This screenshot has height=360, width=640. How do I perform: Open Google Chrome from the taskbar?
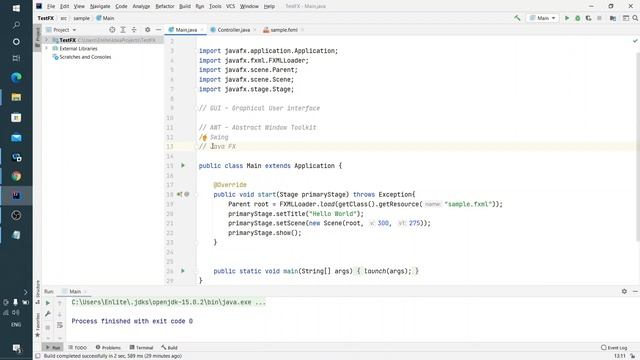tap(16, 176)
